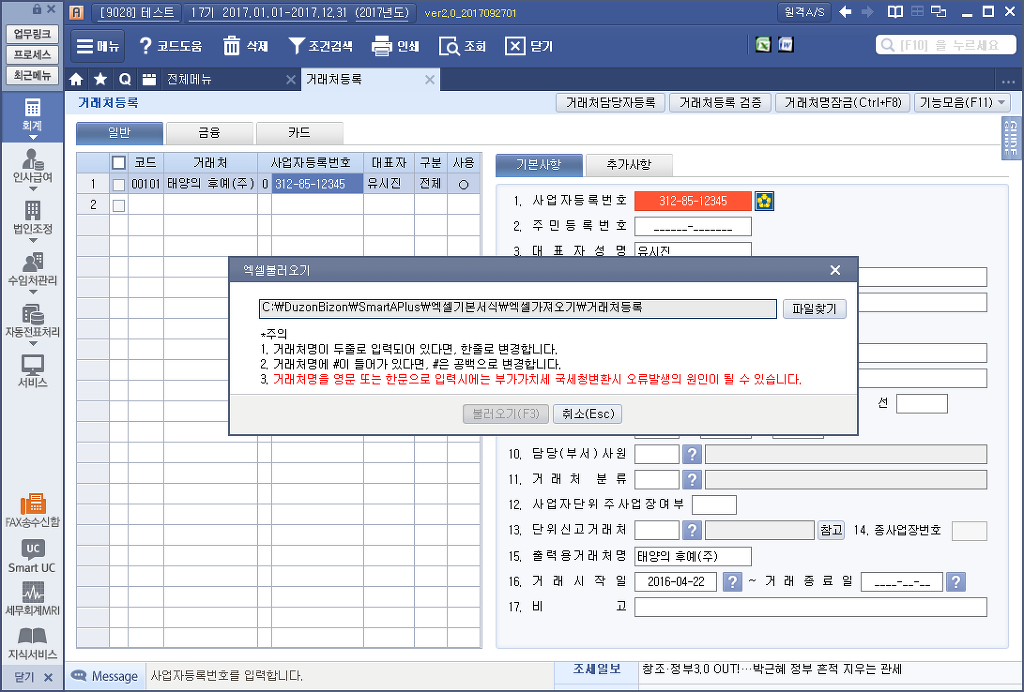Check the row 2 checkbox

pos(118,206)
